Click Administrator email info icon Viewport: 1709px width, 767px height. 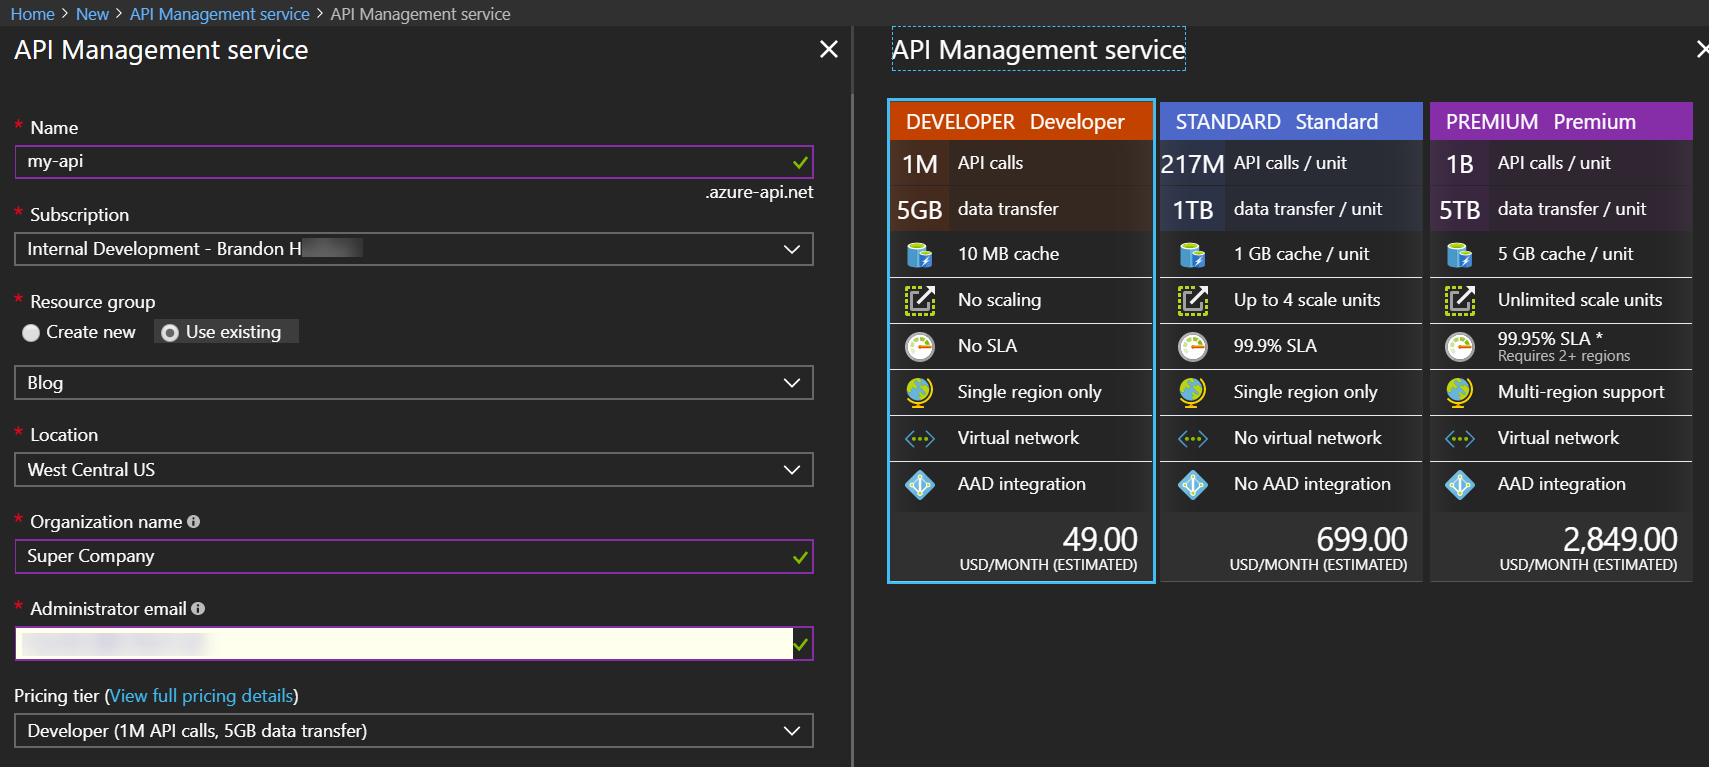(198, 608)
